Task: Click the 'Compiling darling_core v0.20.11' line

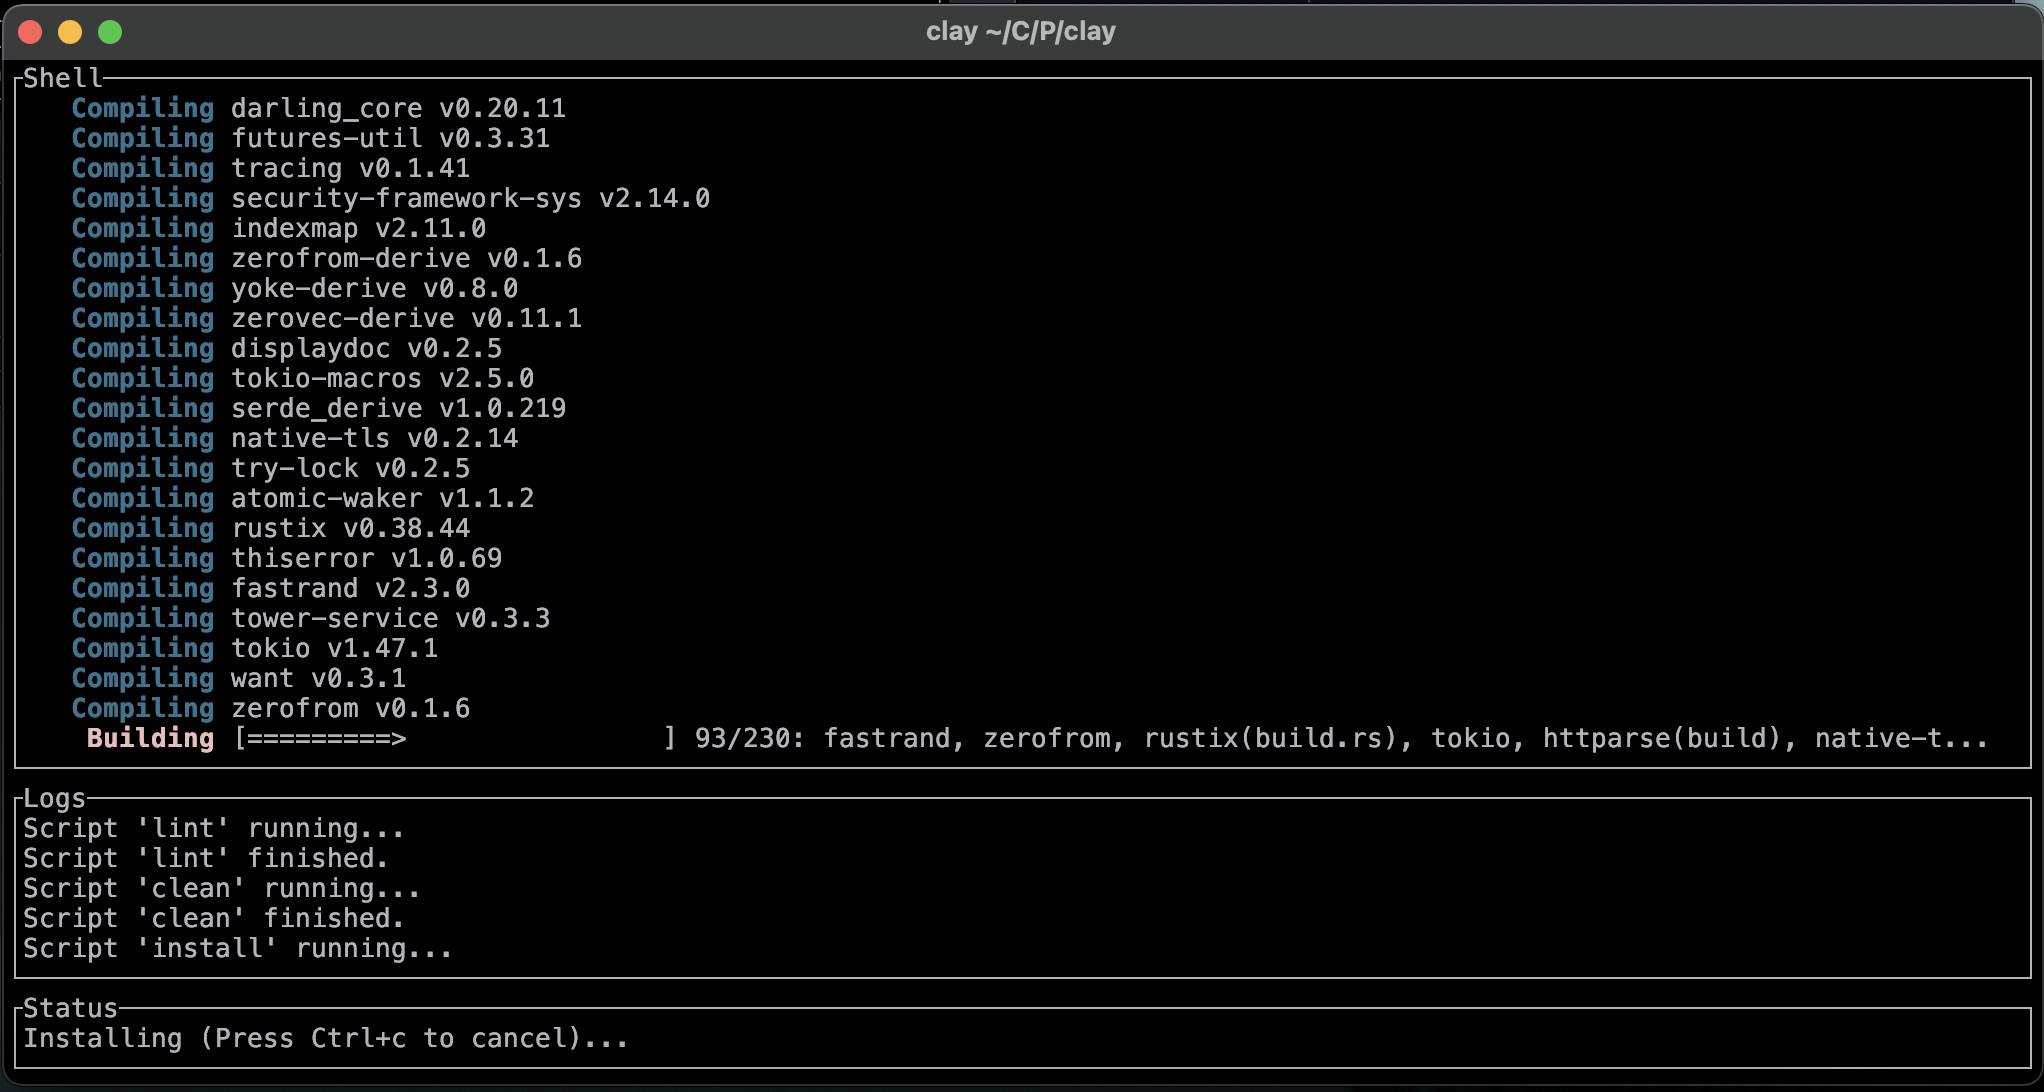Action: (318, 108)
